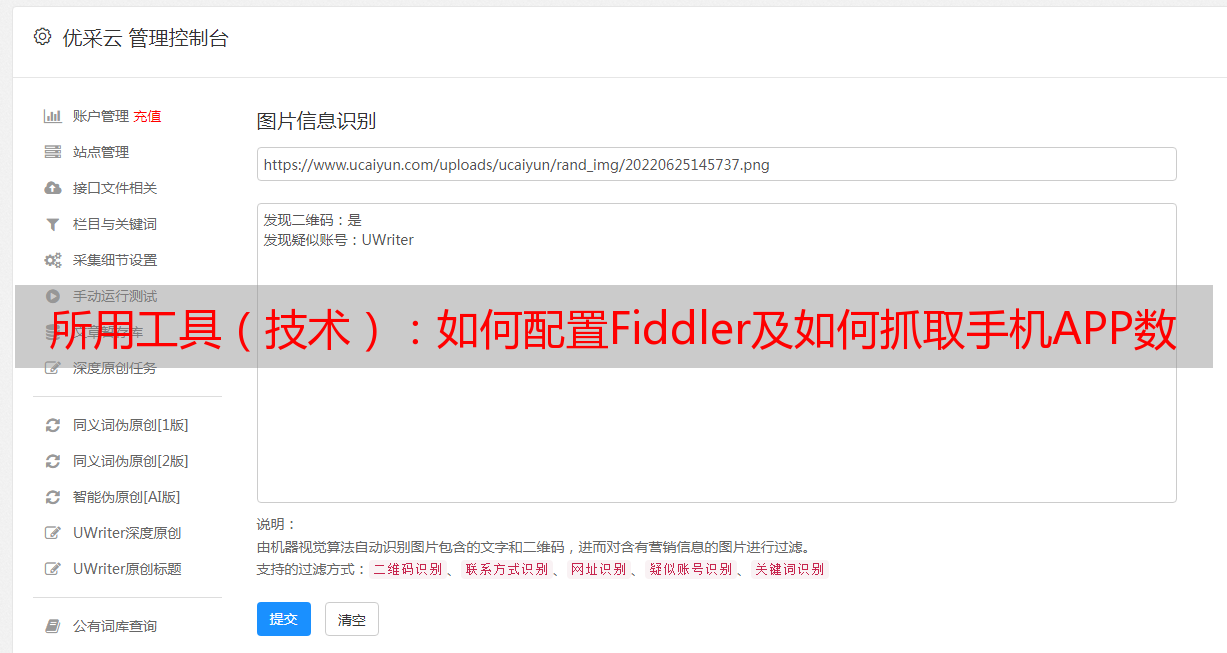Click inside the recognition result text area

(716, 352)
